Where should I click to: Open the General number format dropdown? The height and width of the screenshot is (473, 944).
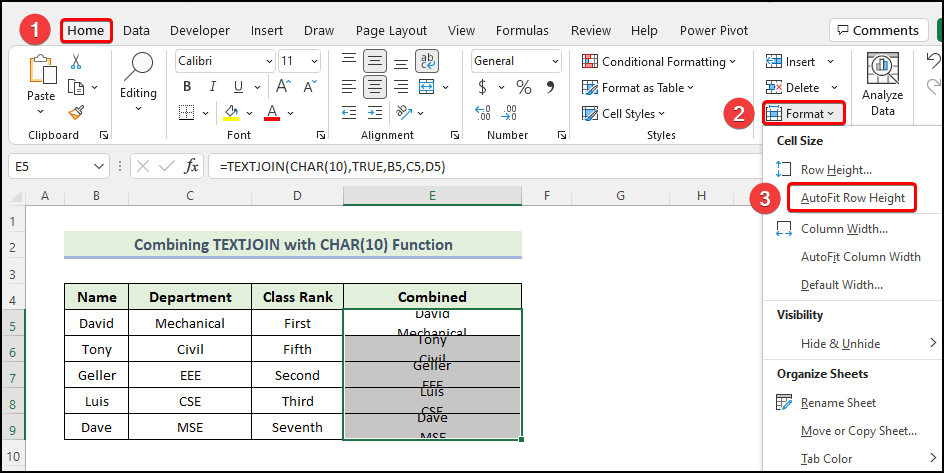pyautogui.click(x=554, y=61)
